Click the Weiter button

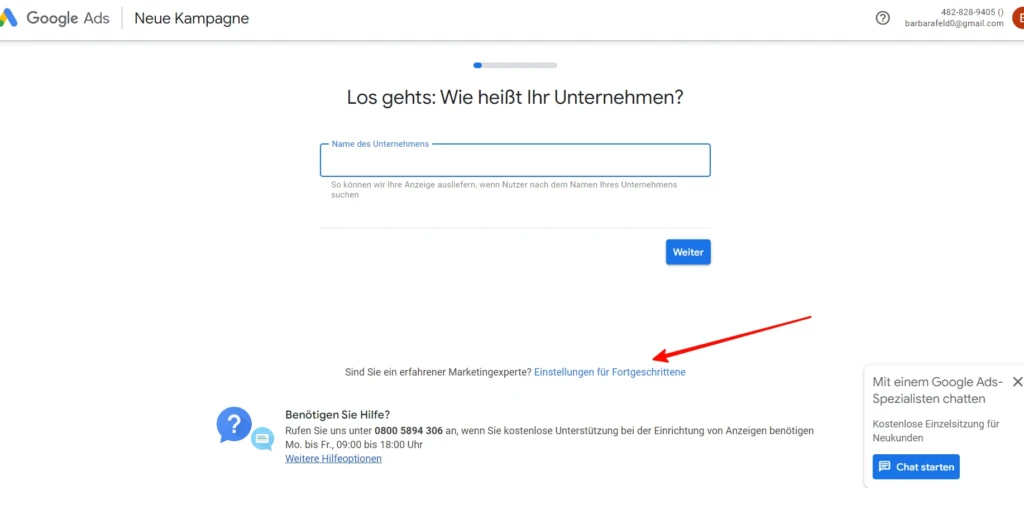click(x=688, y=252)
